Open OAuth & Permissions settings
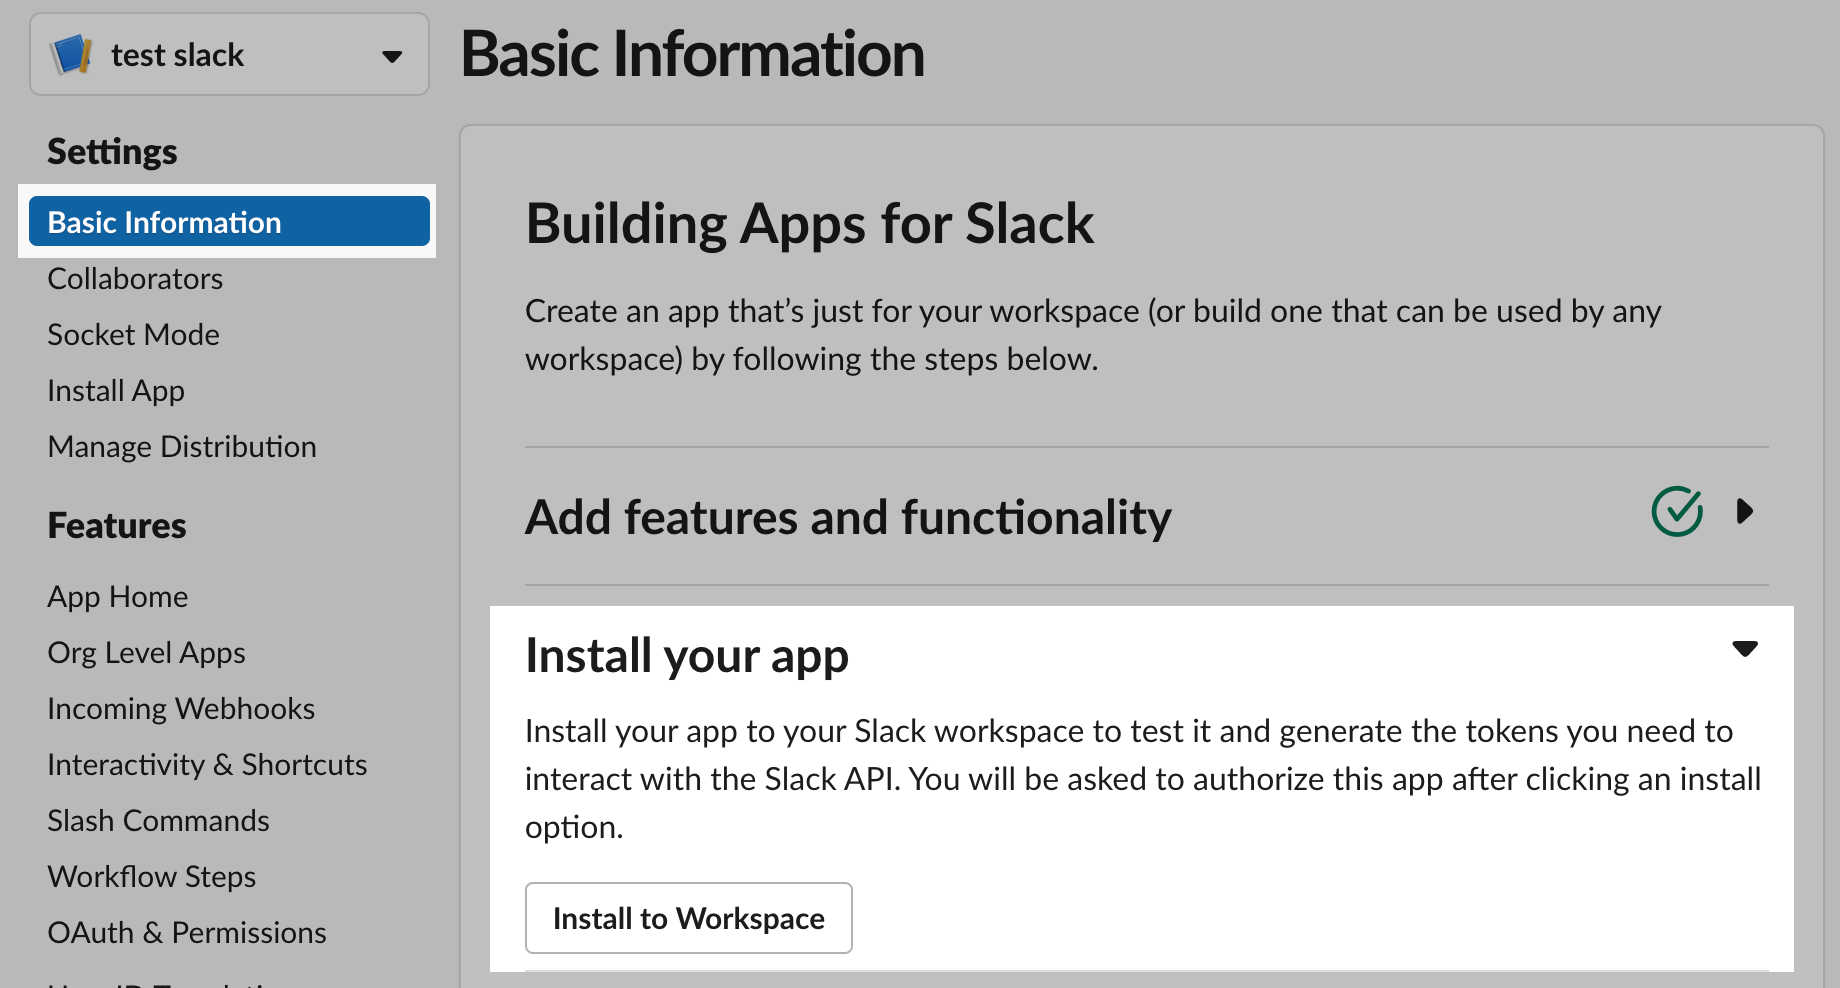Image resolution: width=1840 pixels, height=988 pixels. click(186, 932)
